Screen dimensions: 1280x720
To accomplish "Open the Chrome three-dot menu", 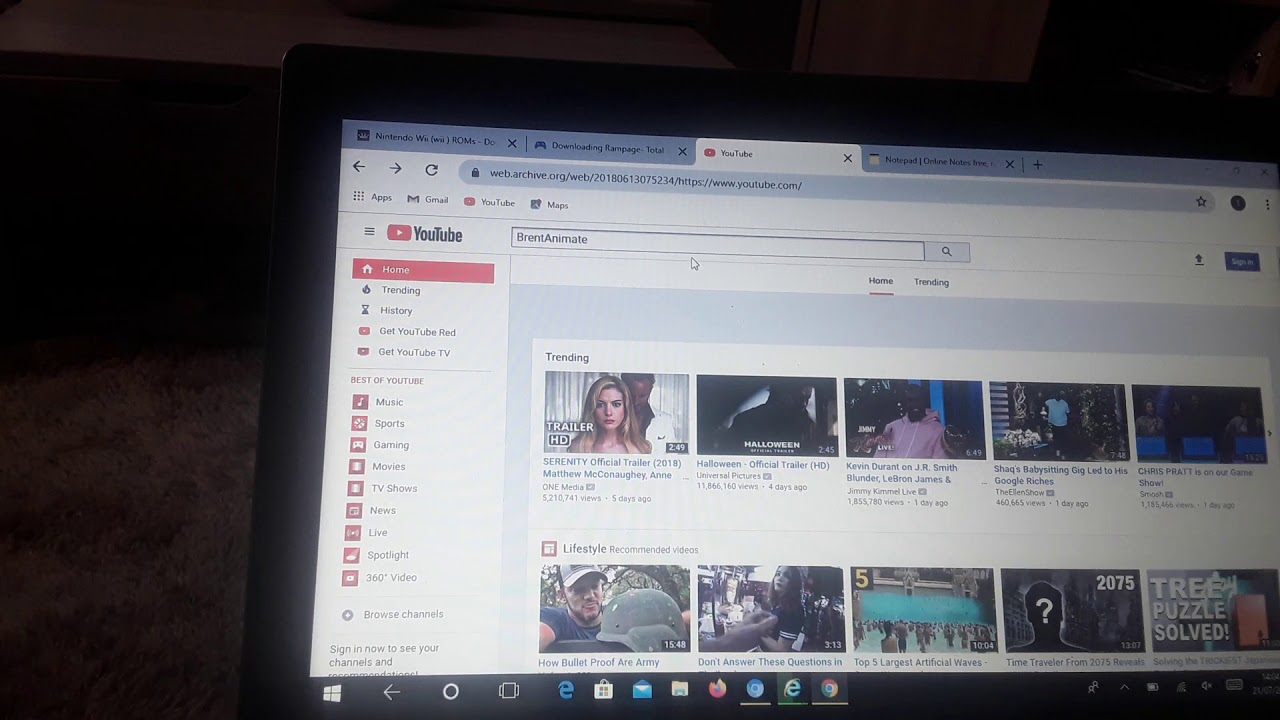I will click(x=1267, y=204).
